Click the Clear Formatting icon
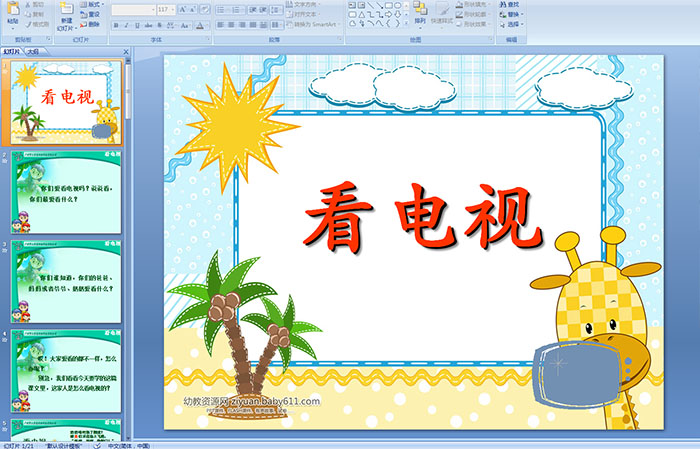700x449 pixels. pyautogui.click(x=204, y=9)
